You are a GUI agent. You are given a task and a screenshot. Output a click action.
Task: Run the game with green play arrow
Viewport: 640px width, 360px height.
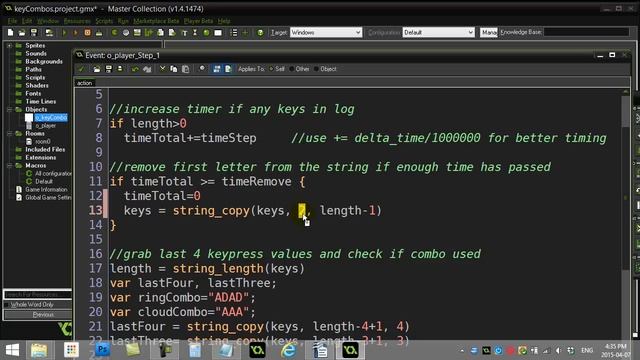click(64, 32)
